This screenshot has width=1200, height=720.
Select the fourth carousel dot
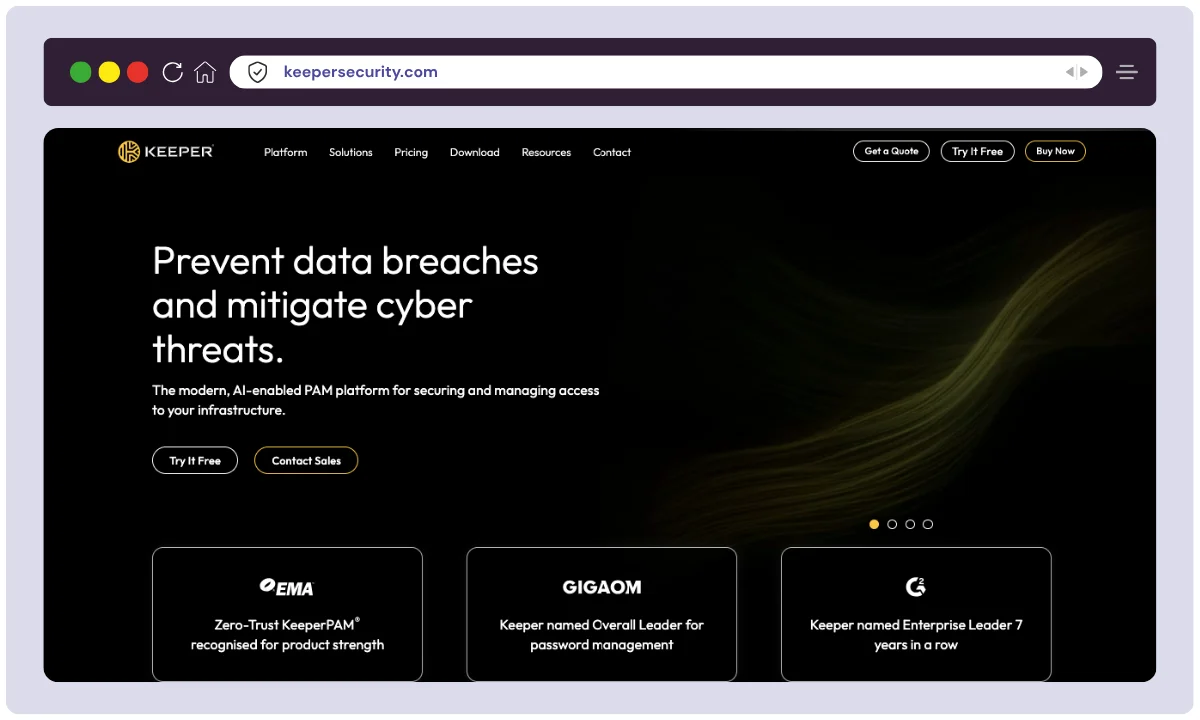pyautogui.click(x=928, y=524)
